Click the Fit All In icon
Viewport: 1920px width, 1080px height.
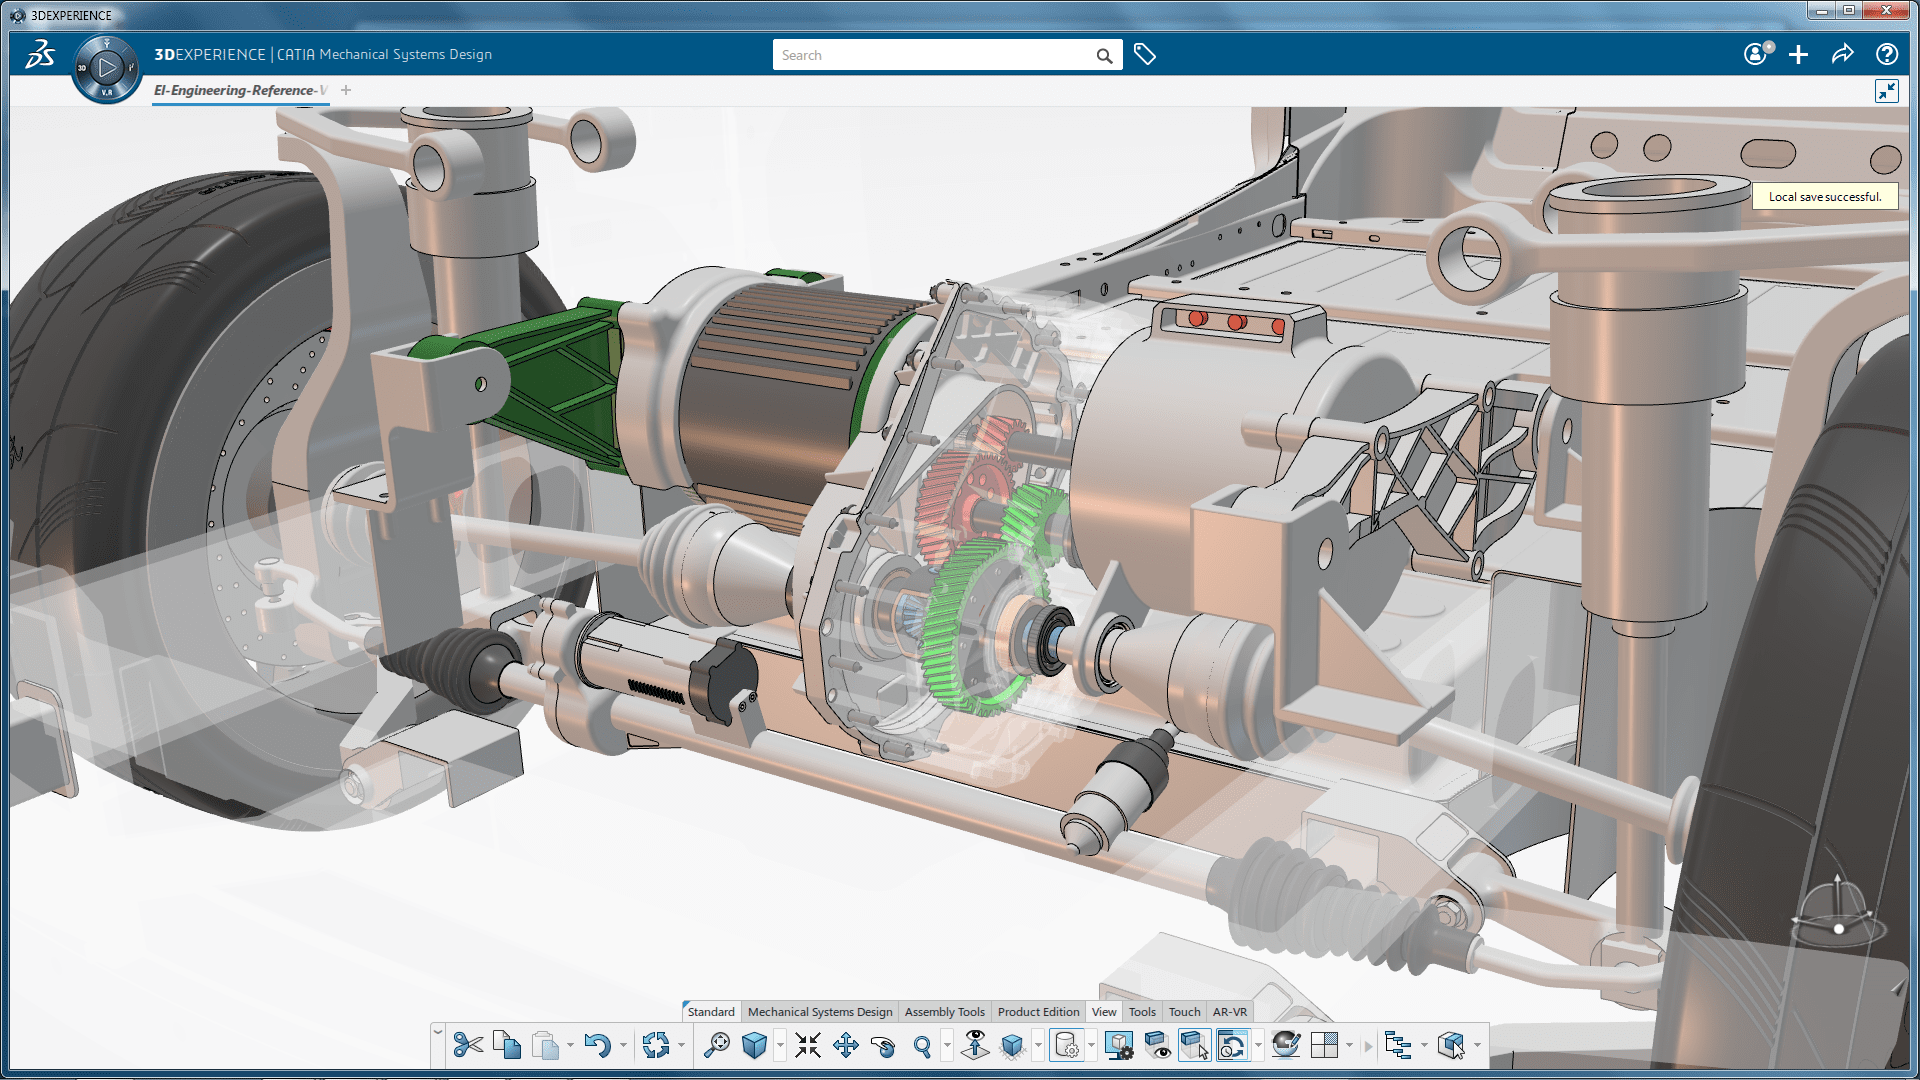808,1045
